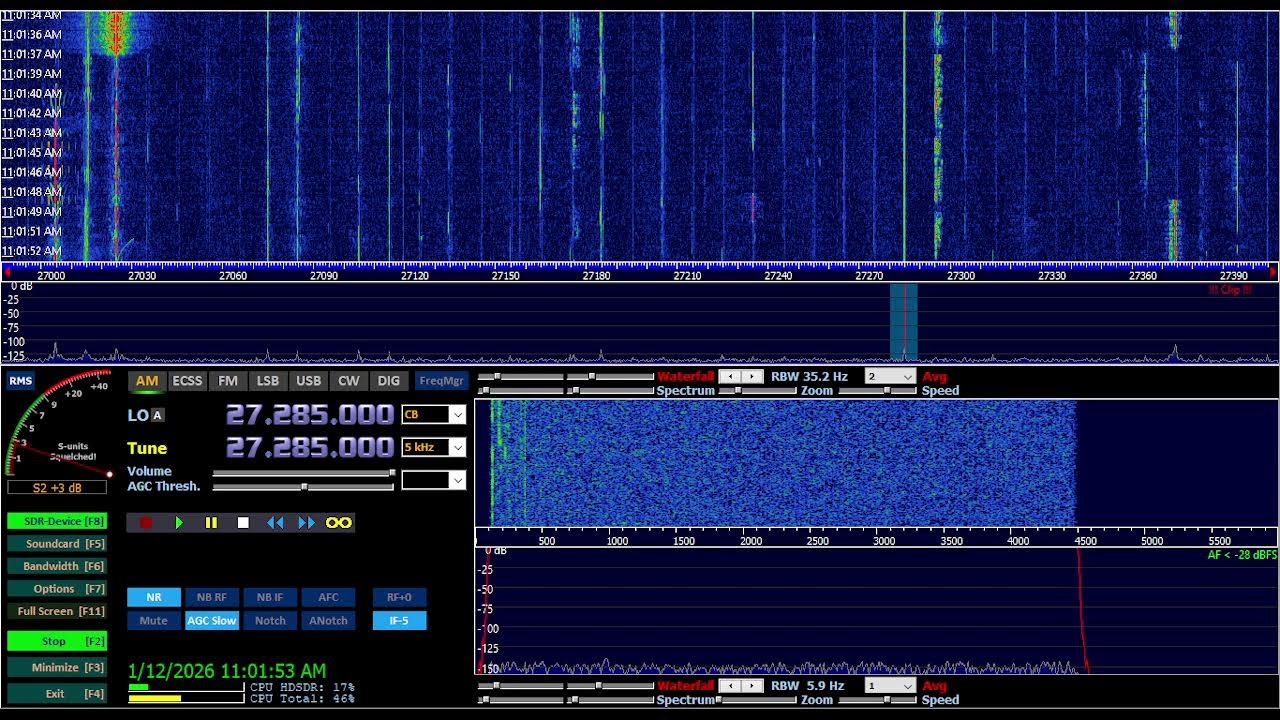Image resolution: width=1280 pixels, height=720 pixels.
Task: Start playback with the green play button
Action: [179, 522]
